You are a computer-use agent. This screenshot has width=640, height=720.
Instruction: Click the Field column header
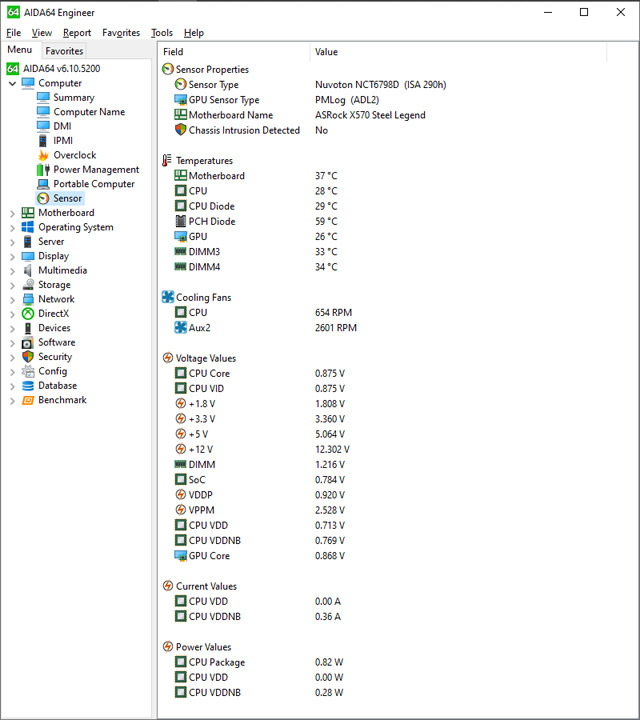[x=234, y=52]
